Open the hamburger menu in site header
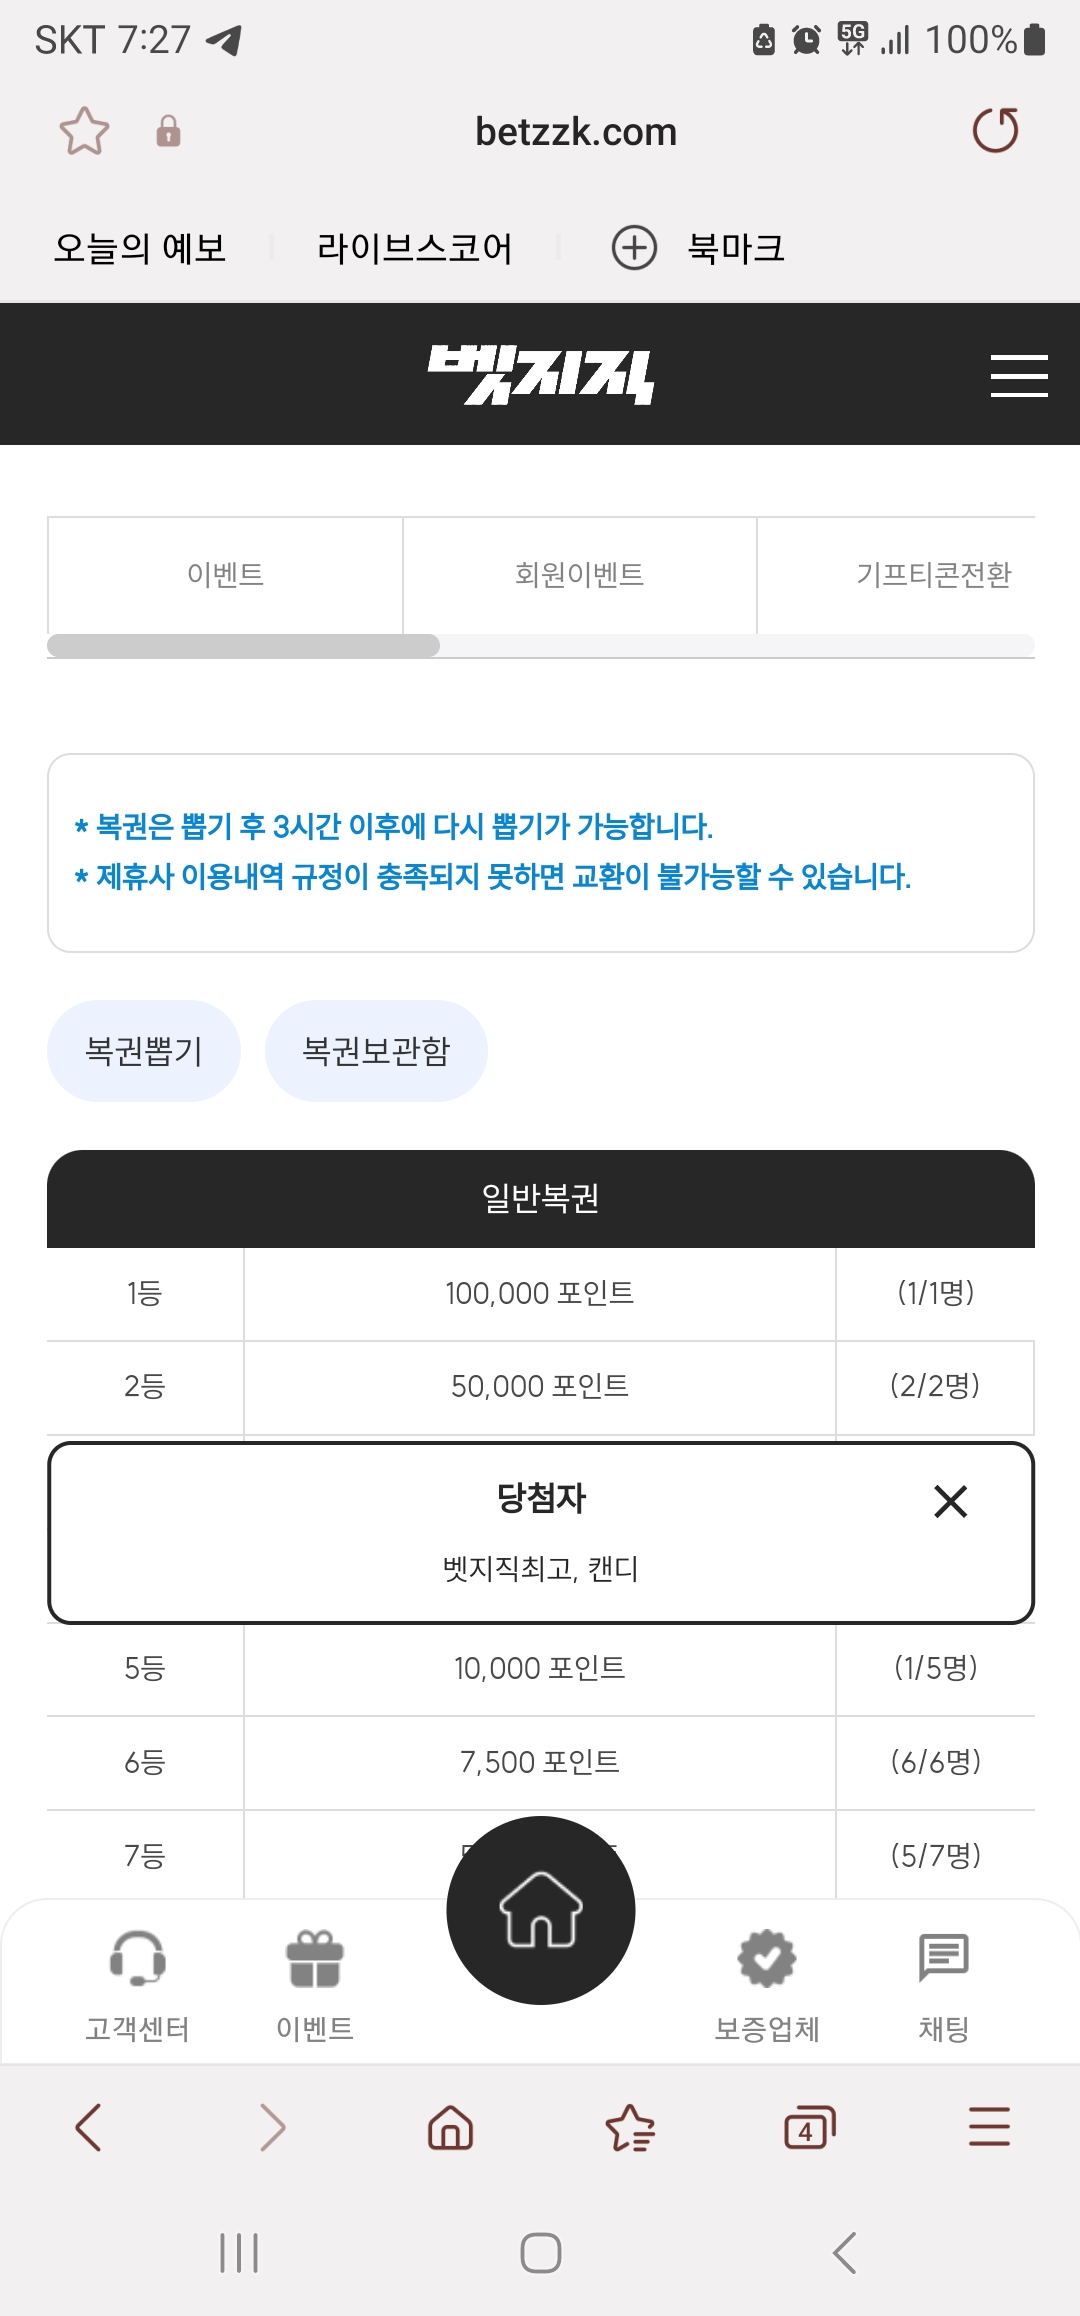 click(1018, 376)
